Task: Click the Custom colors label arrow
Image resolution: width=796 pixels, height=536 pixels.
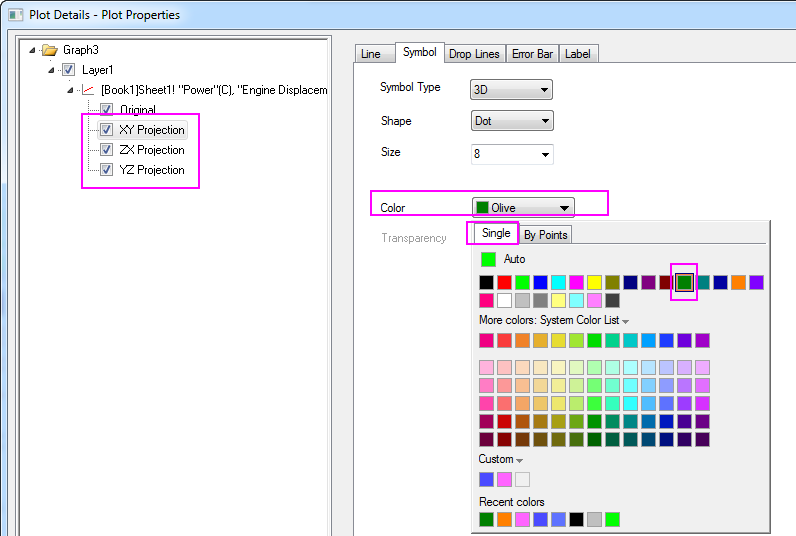Action: [x=520, y=460]
